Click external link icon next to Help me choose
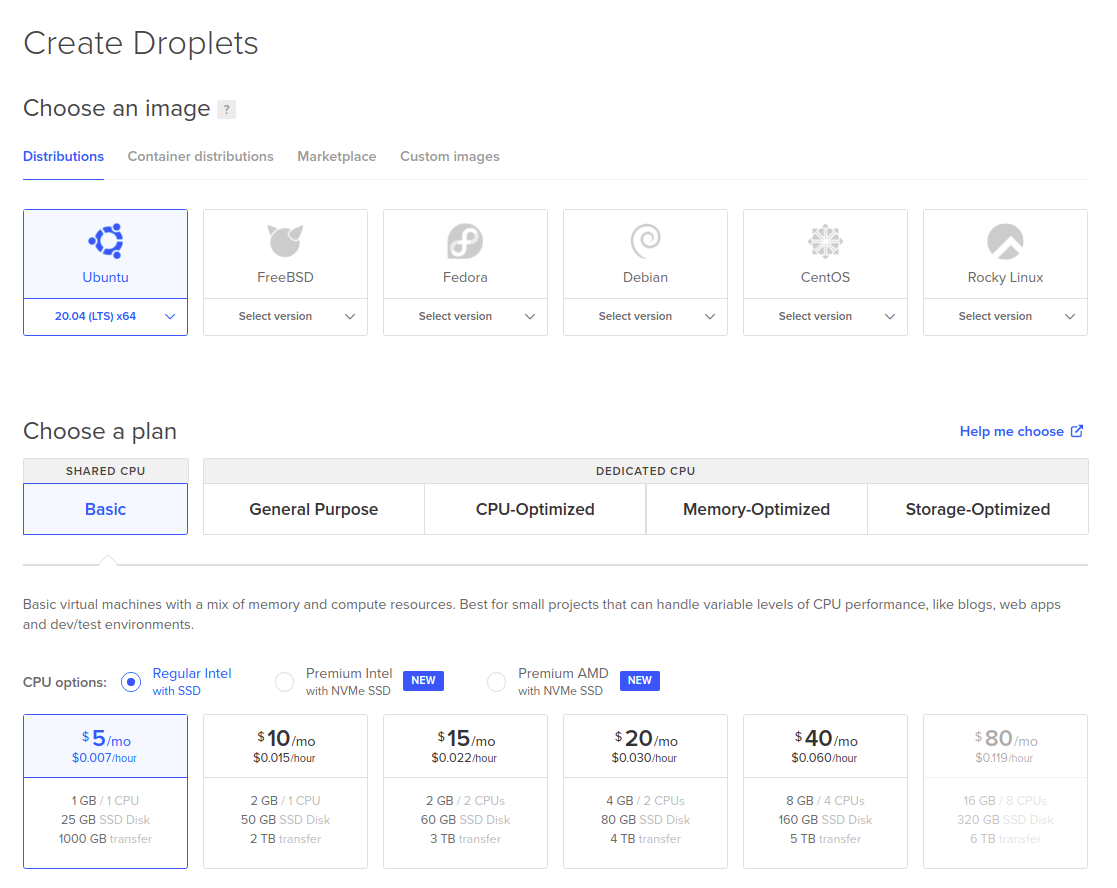Viewport: 1117px width, 888px height. click(1077, 431)
